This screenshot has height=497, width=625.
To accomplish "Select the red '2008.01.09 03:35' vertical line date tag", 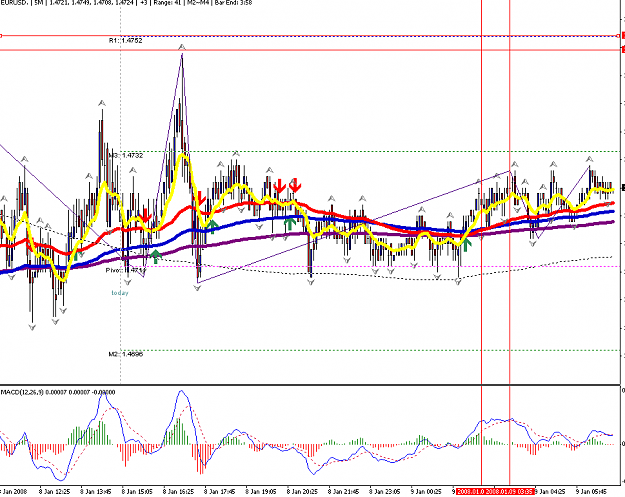I will coord(509,491).
